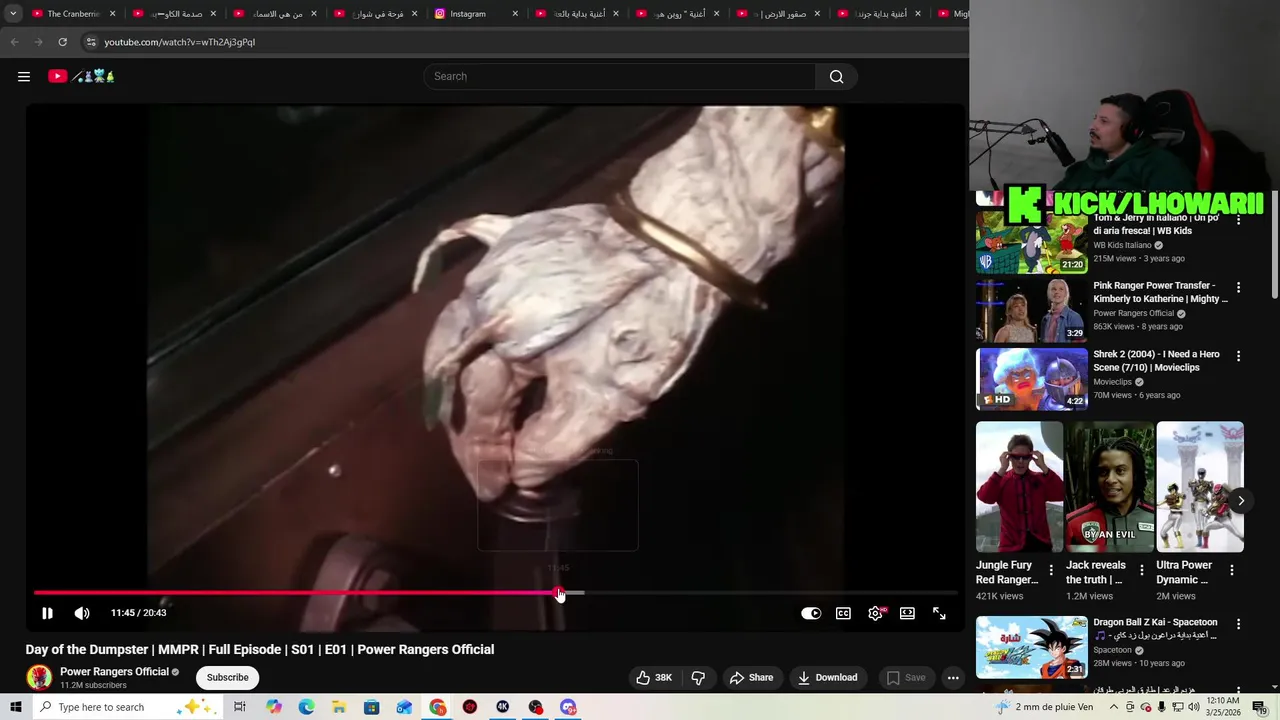Open options for Dragon Ball Z Kai video

click(1238, 624)
